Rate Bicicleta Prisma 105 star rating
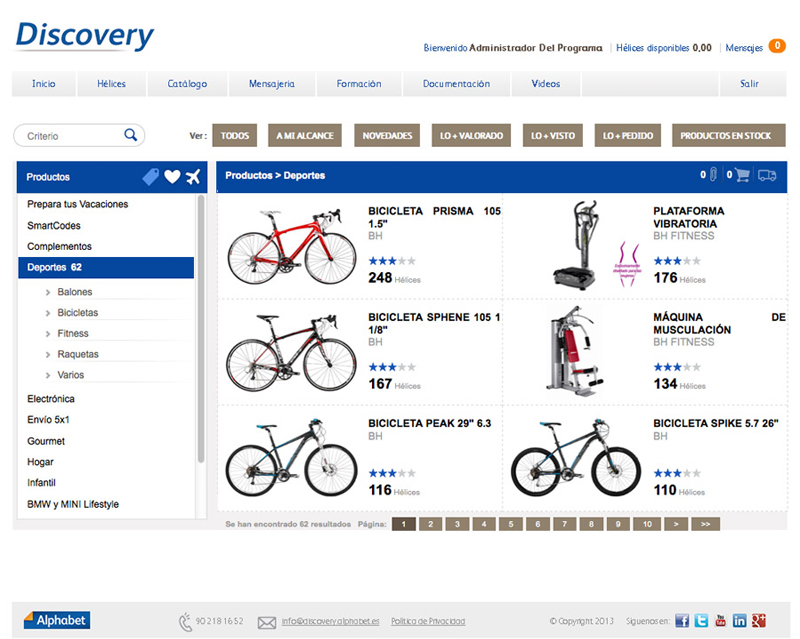 tap(392, 261)
